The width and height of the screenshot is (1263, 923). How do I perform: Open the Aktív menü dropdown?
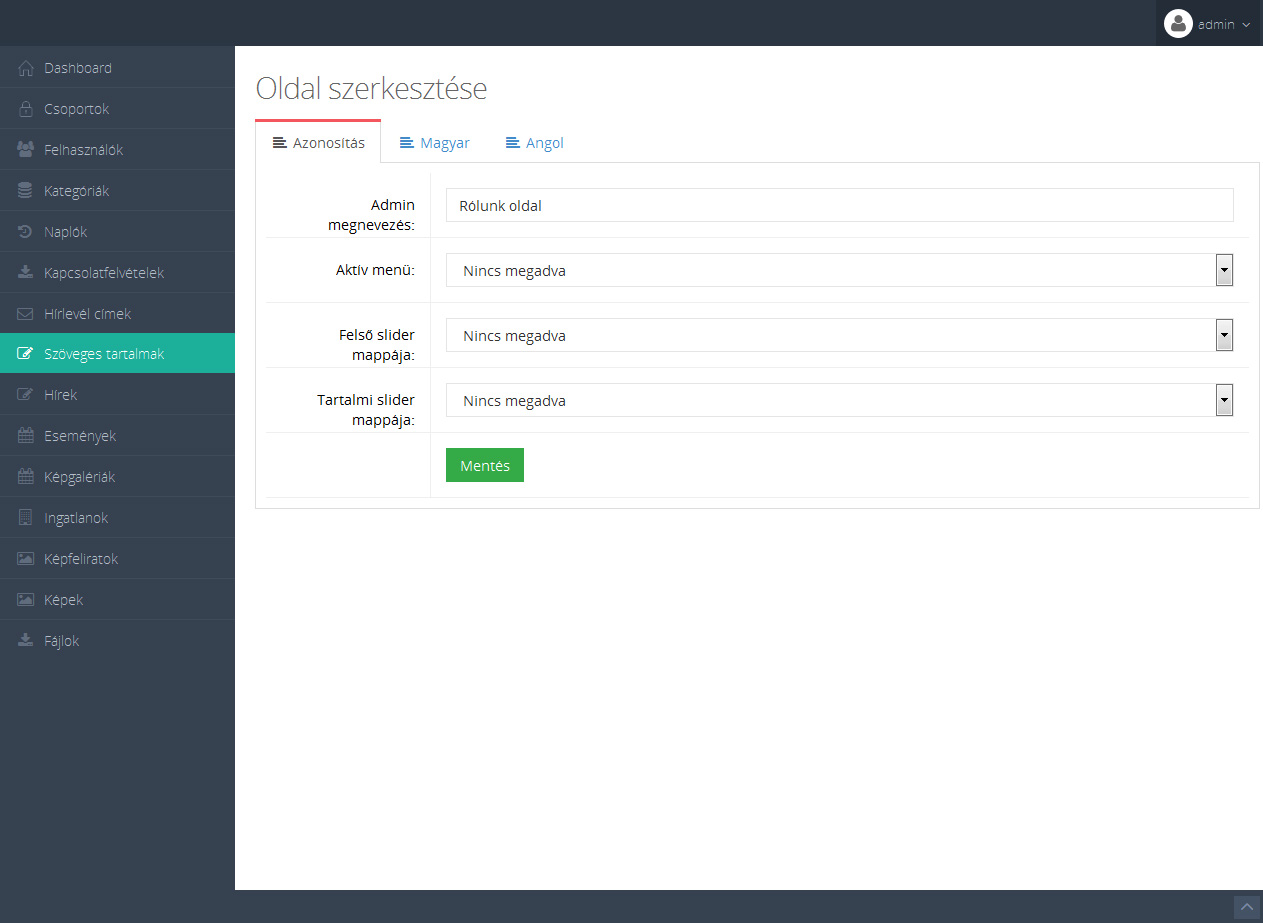[x=838, y=270]
